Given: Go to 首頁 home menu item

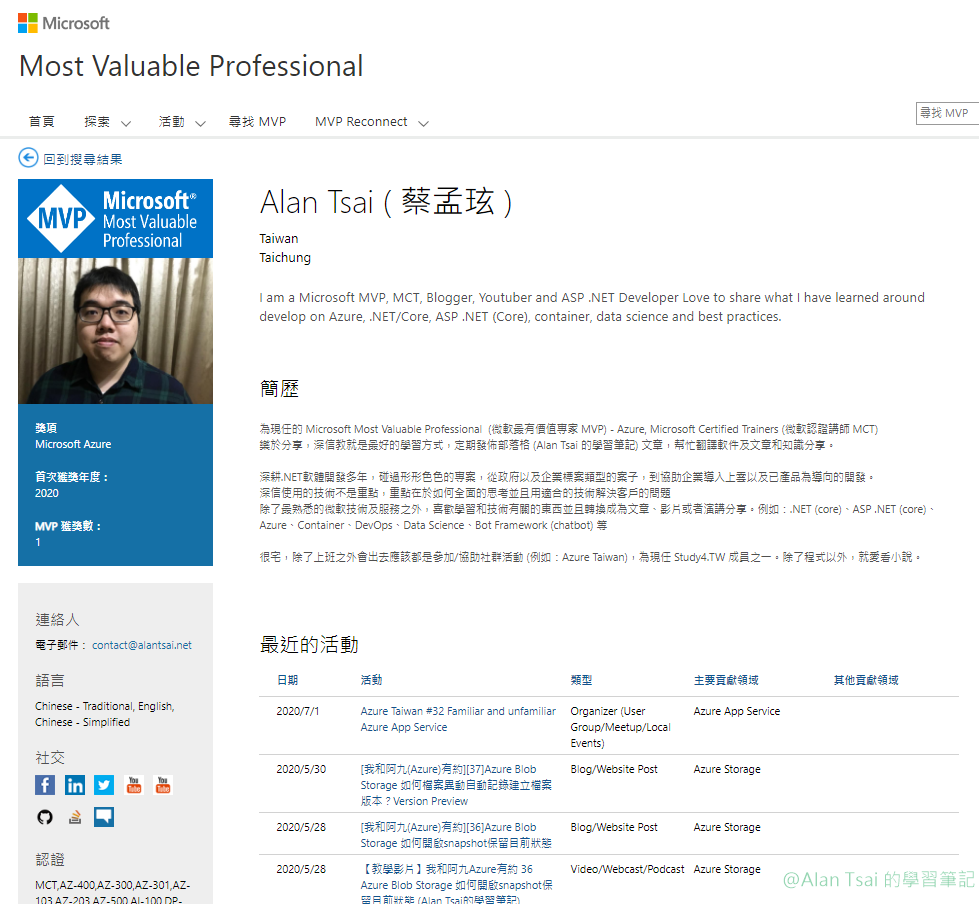Looking at the screenshot, I should (42, 122).
